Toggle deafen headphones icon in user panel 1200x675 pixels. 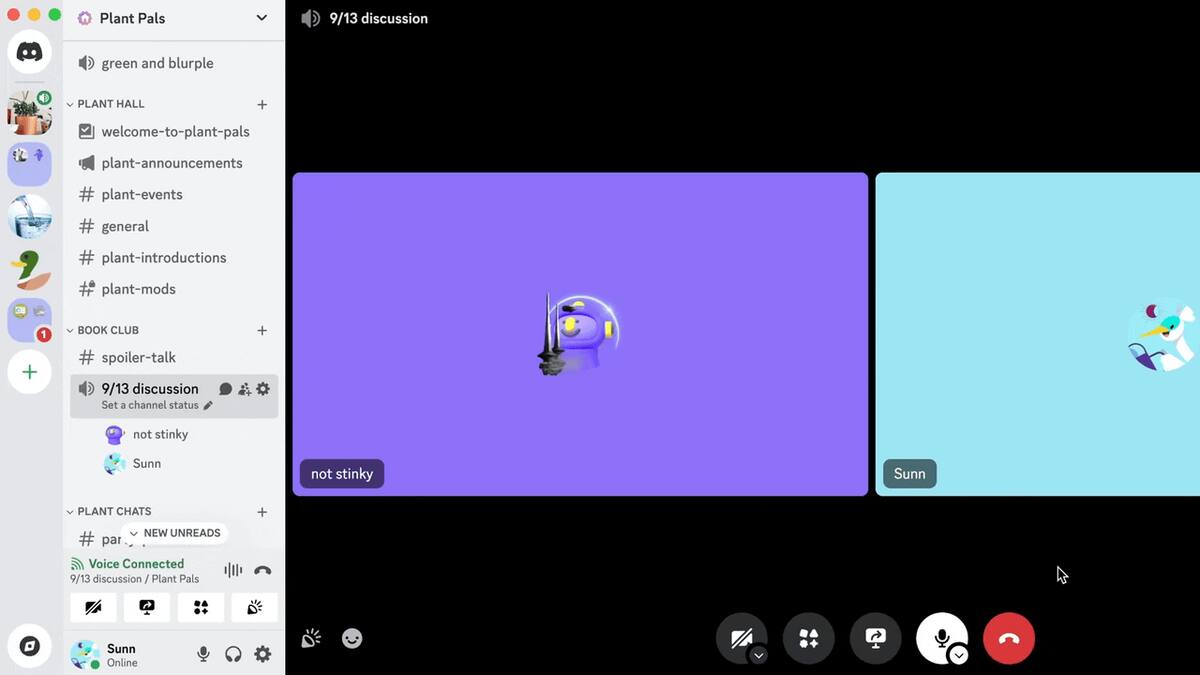coord(233,654)
